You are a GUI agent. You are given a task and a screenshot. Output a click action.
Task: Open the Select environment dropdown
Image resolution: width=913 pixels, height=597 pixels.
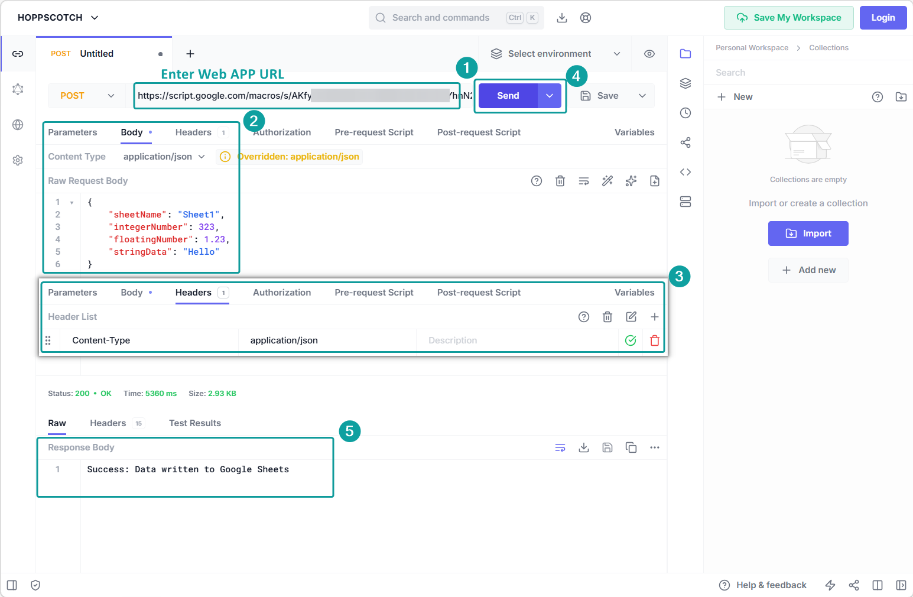555,54
